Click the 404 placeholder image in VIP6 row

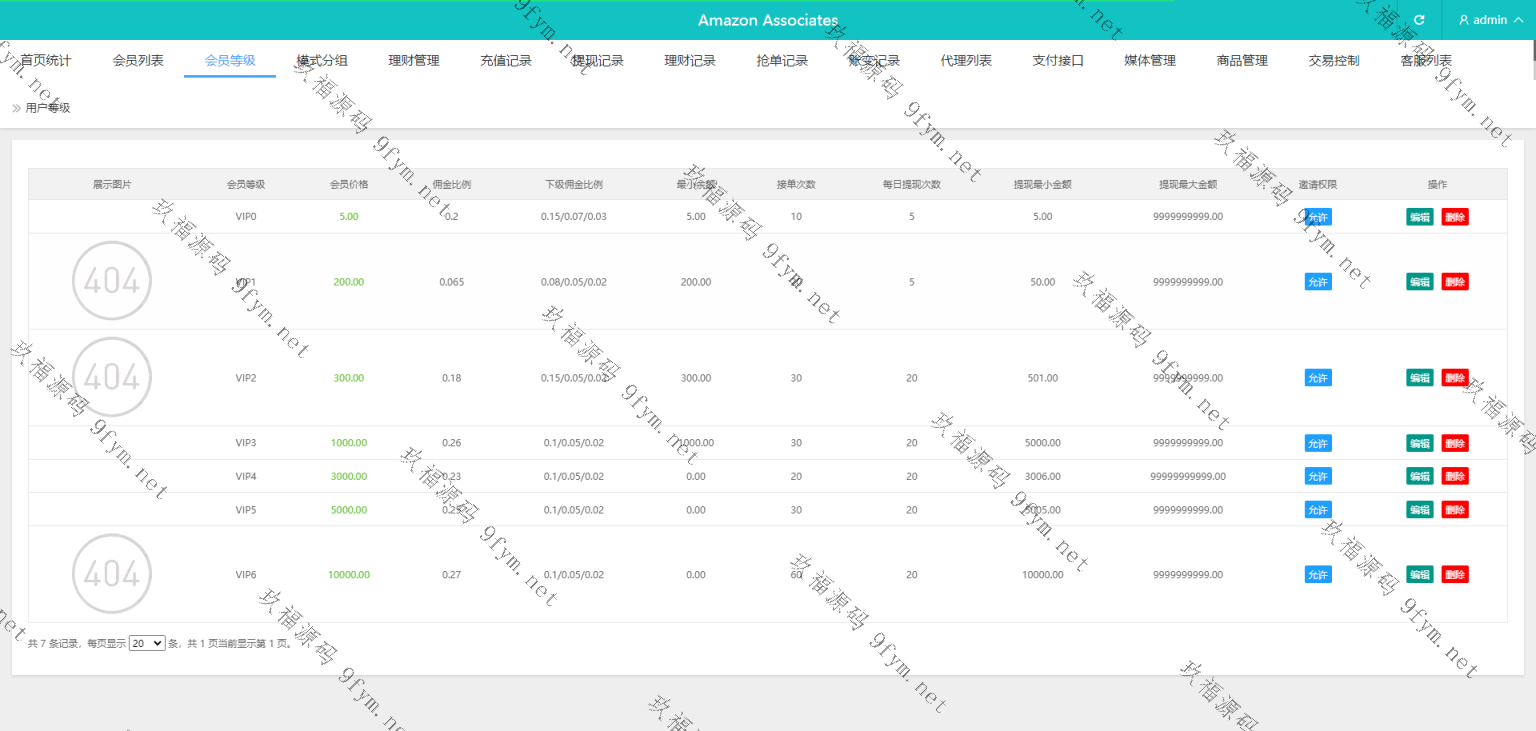(x=112, y=574)
